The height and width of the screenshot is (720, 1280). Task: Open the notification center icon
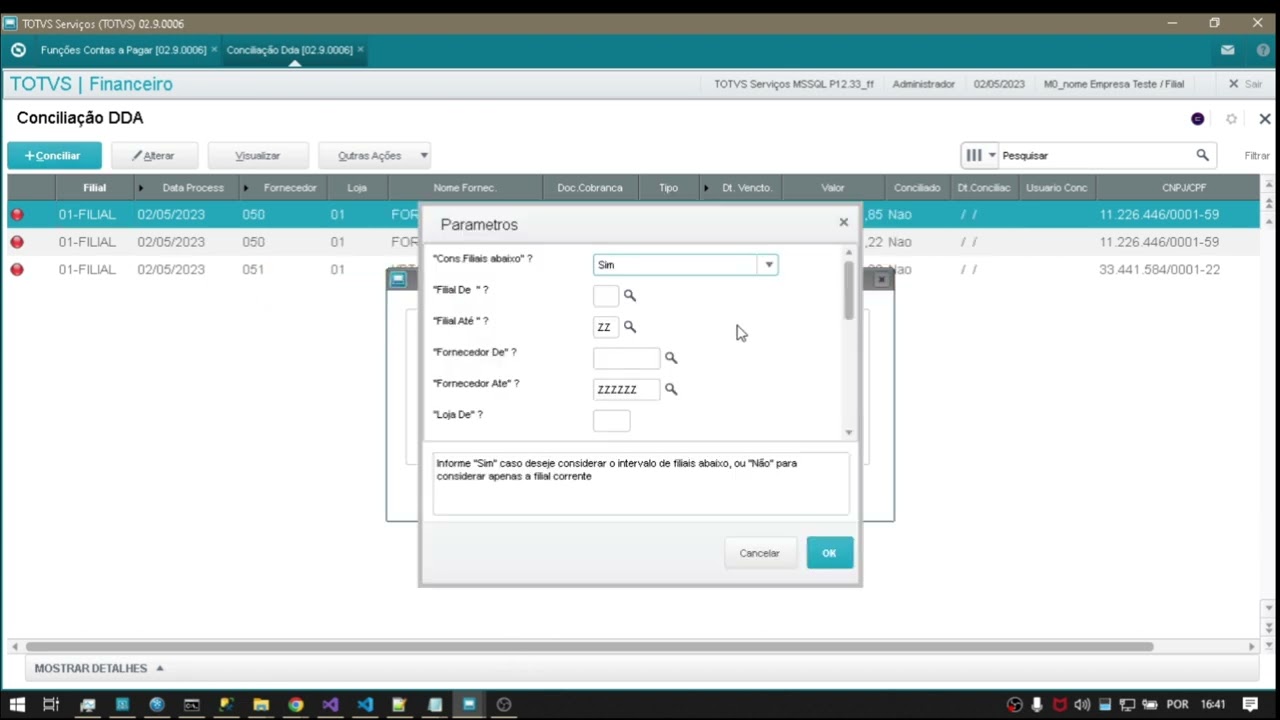point(1249,704)
